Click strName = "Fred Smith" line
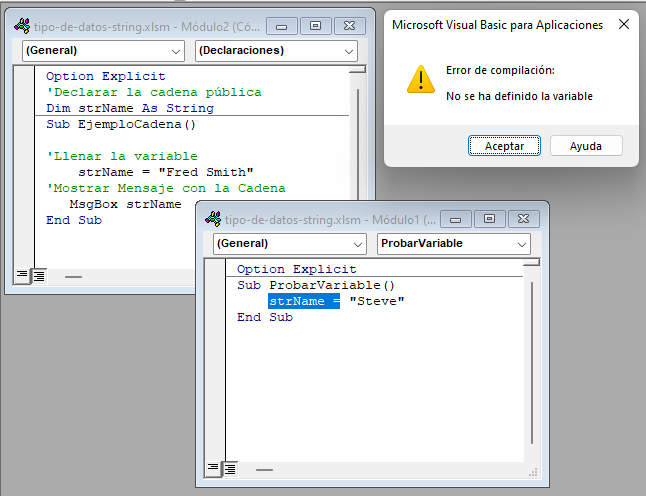Screen dimensions: 646x496 tap(166, 172)
